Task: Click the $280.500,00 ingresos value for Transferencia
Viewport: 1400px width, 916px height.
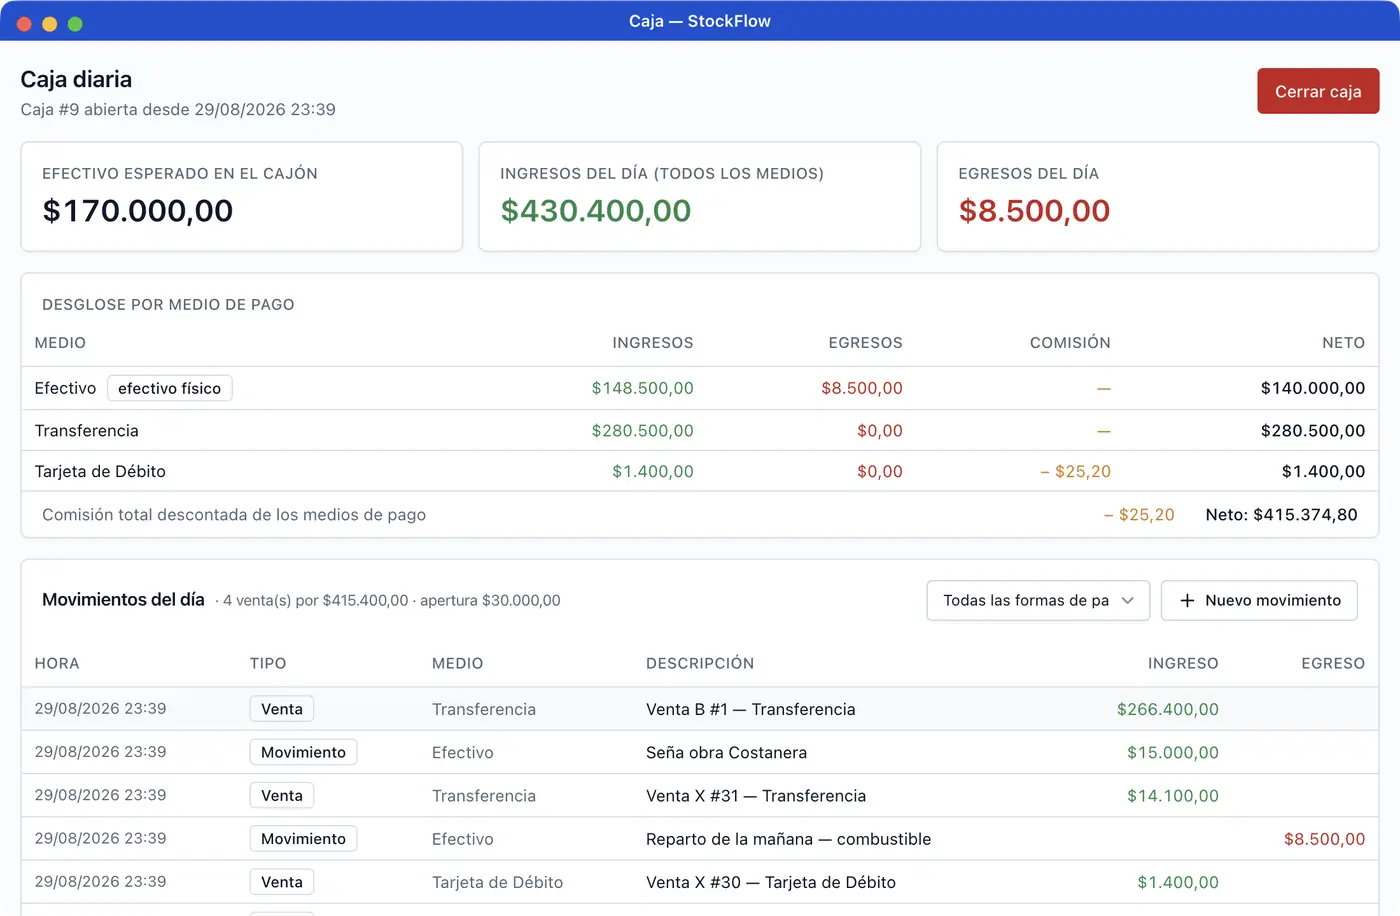Action: (x=642, y=430)
